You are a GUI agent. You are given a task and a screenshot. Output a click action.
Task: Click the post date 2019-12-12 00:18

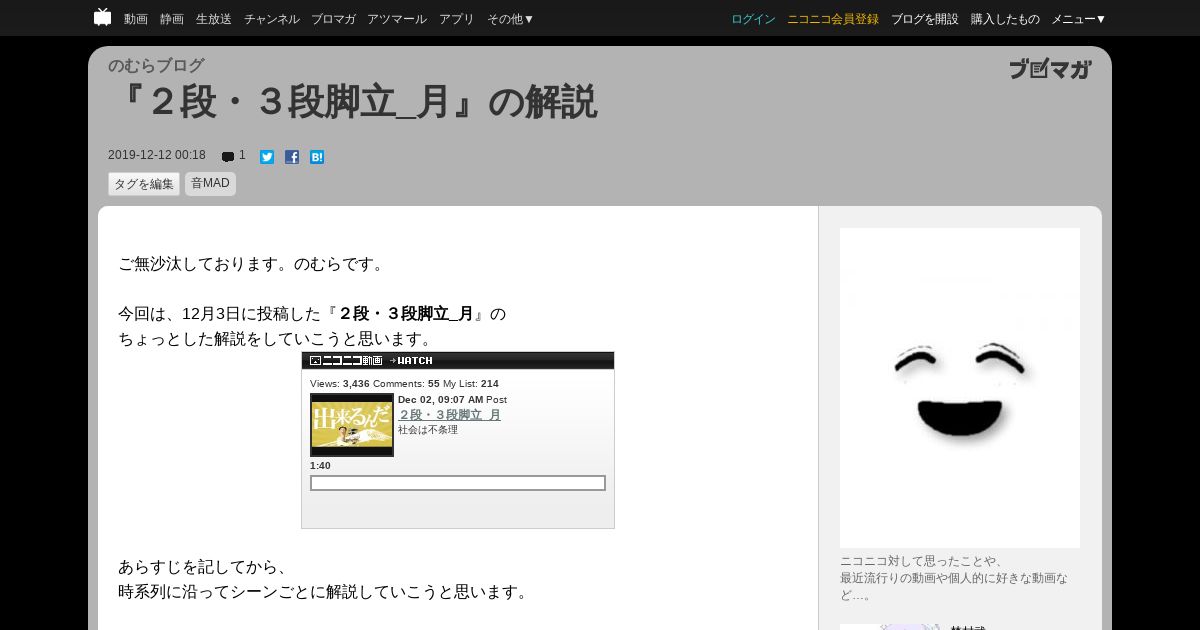(x=157, y=155)
